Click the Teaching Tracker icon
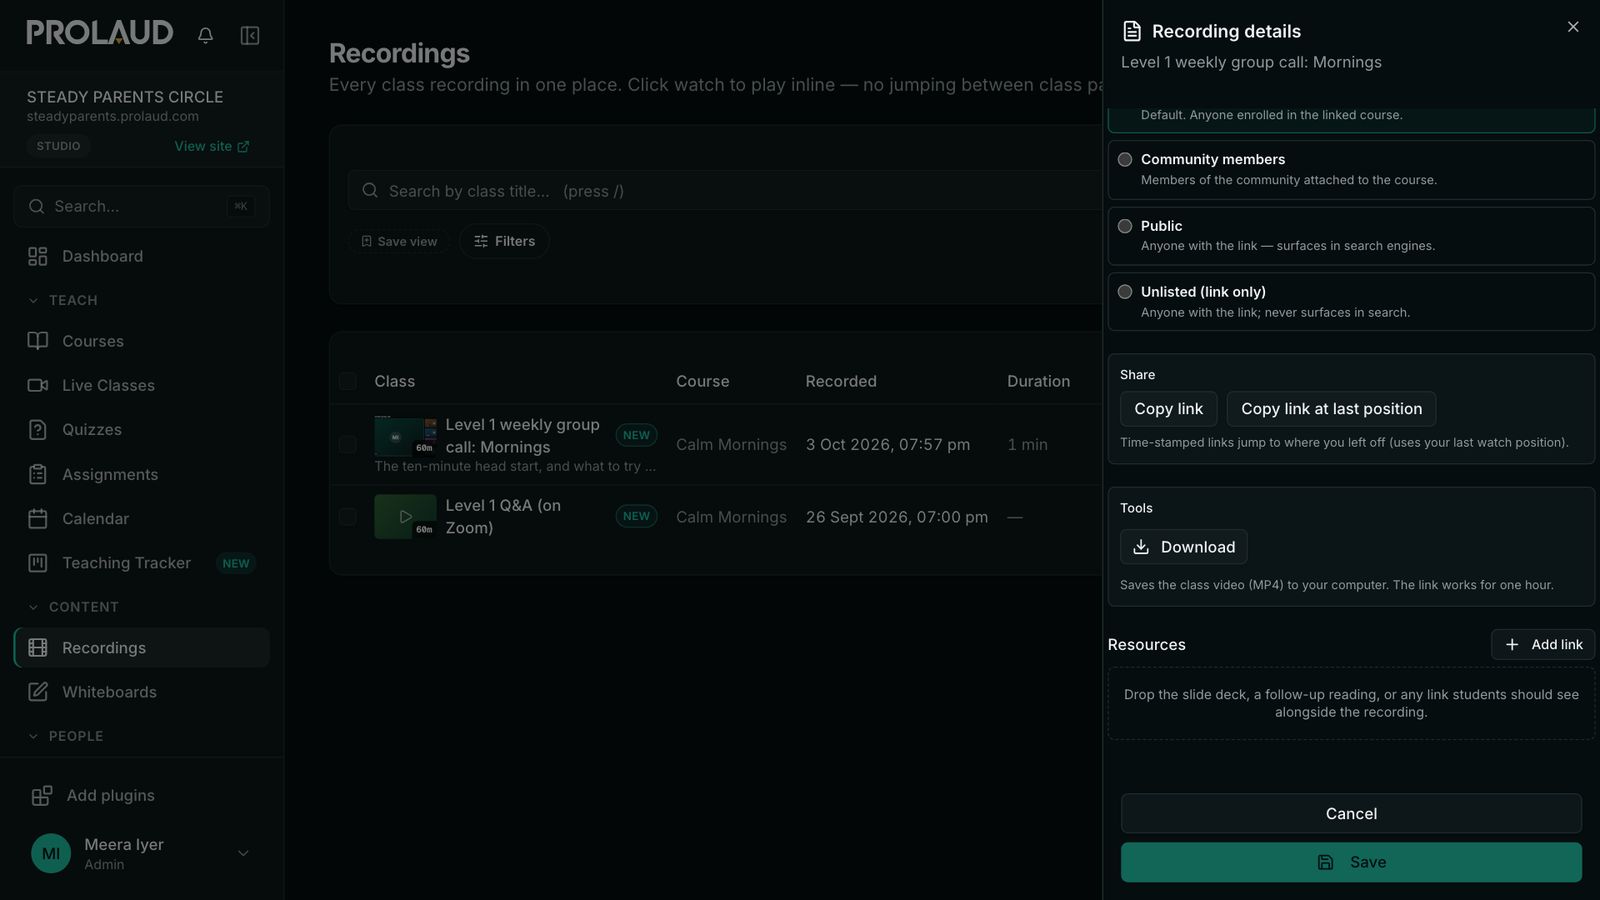This screenshot has height=900, width=1600. (38, 563)
